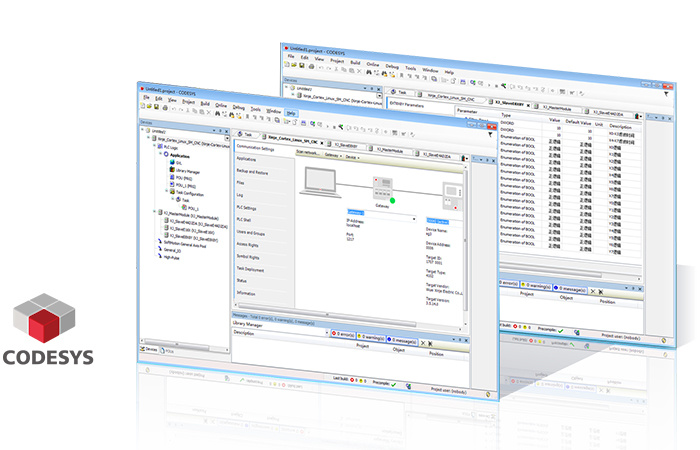Open Tools menu in back window
The image size is (700, 450).
(411, 68)
